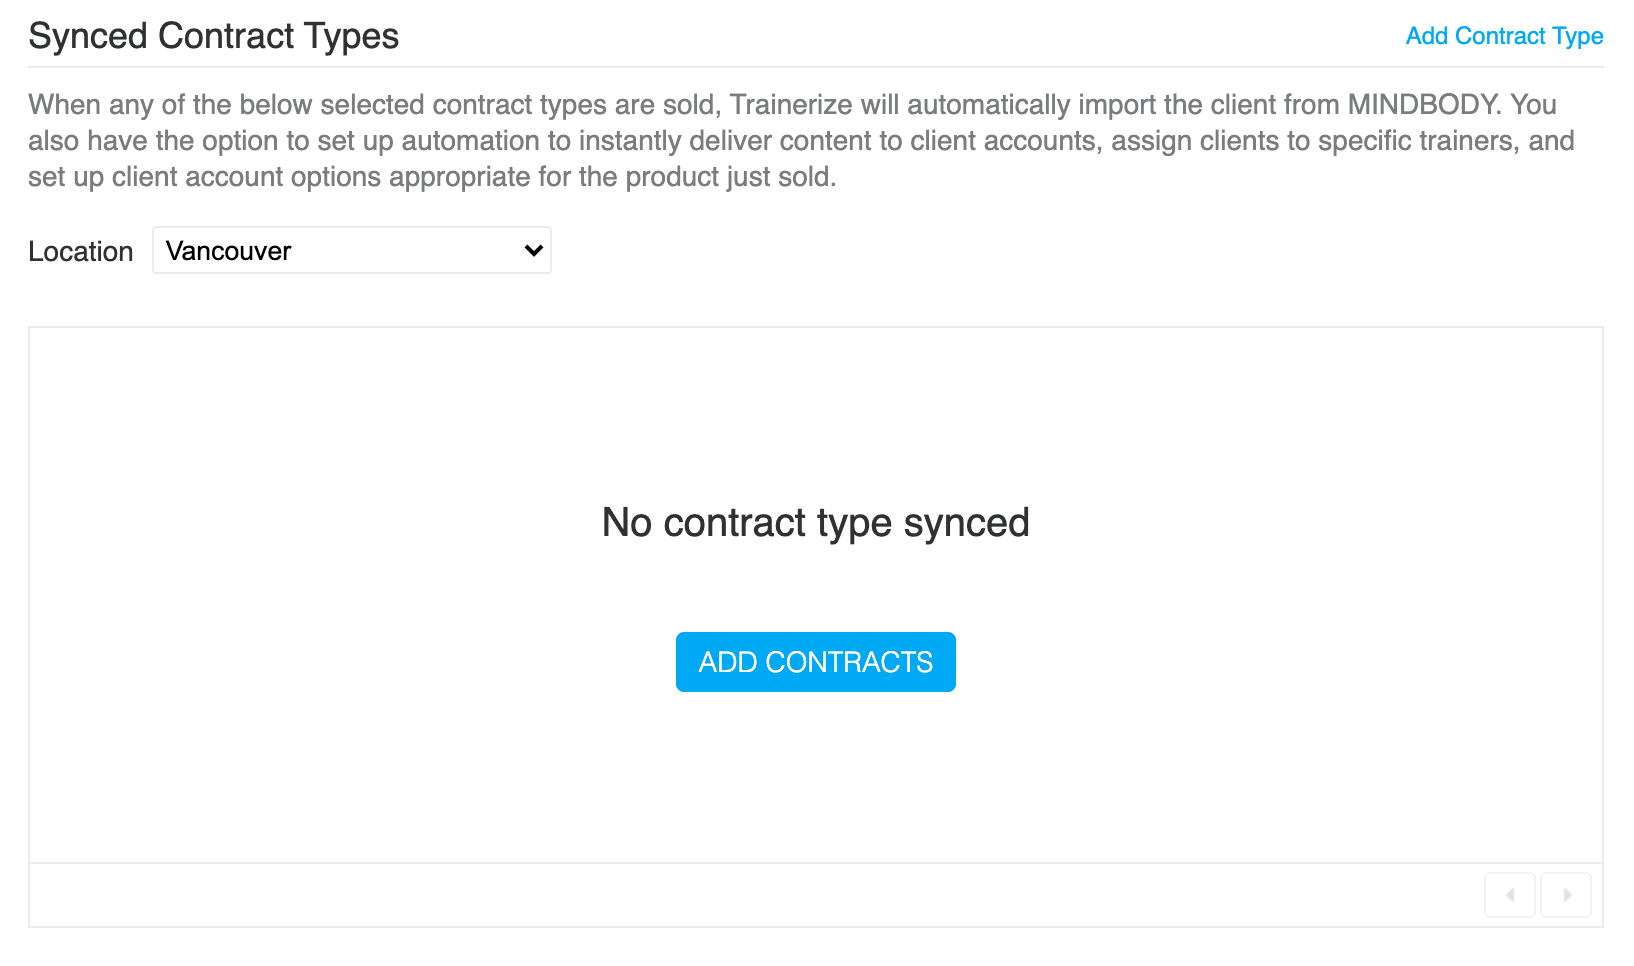Open the Add Contract Type link
The height and width of the screenshot is (966, 1634).
pyautogui.click(x=1504, y=36)
